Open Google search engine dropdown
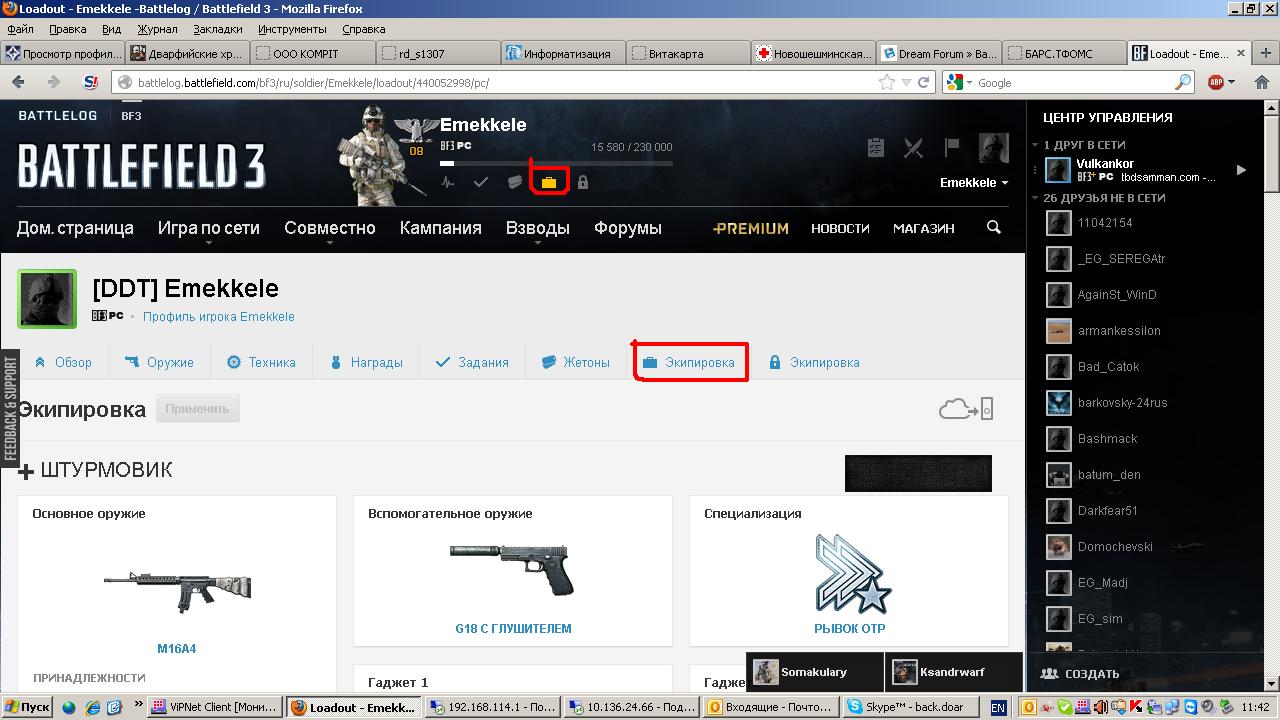The image size is (1280, 720). tap(956, 82)
